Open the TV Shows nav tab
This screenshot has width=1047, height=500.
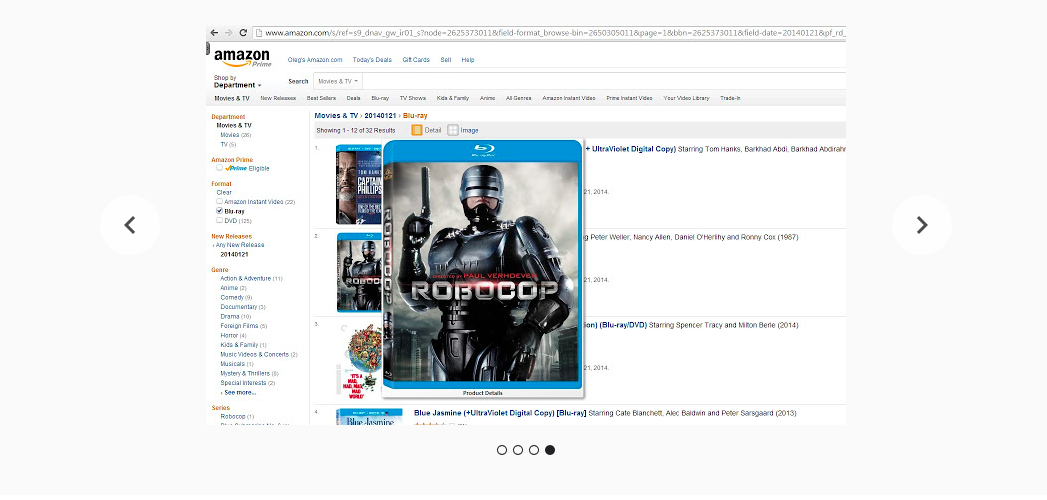tap(413, 98)
